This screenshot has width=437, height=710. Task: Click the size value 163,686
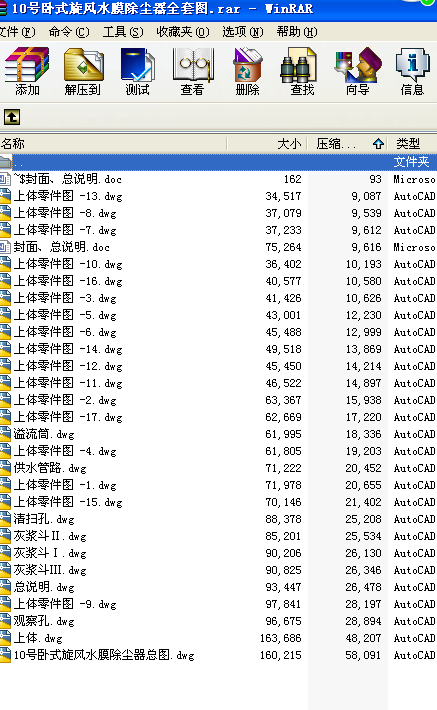(x=280, y=638)
